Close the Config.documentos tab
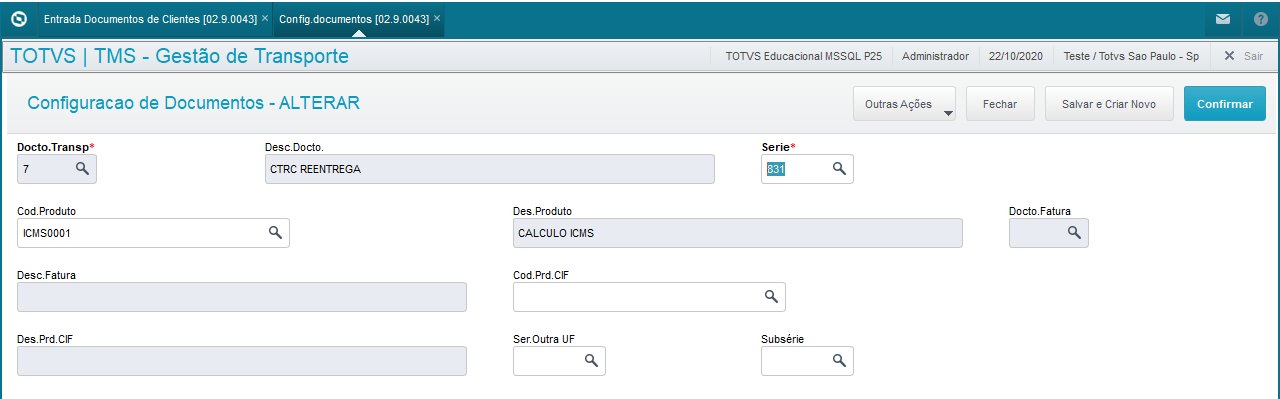The width and height of the screenshot is (1280, 399). click(437, 18)
